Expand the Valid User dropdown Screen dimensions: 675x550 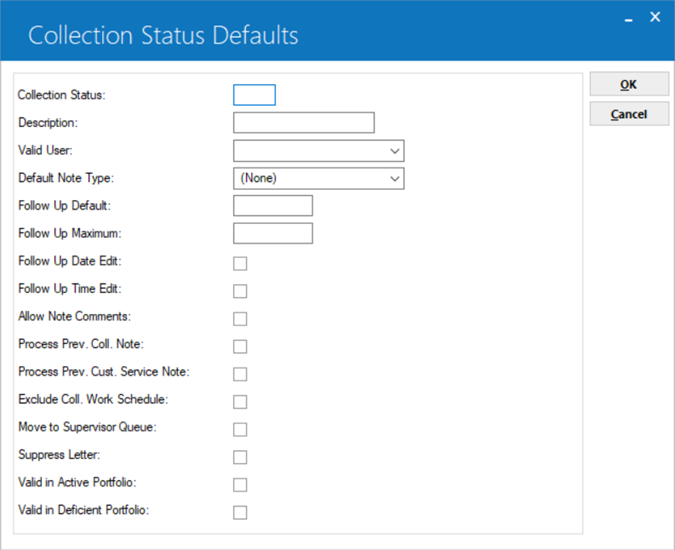point(319,151)
